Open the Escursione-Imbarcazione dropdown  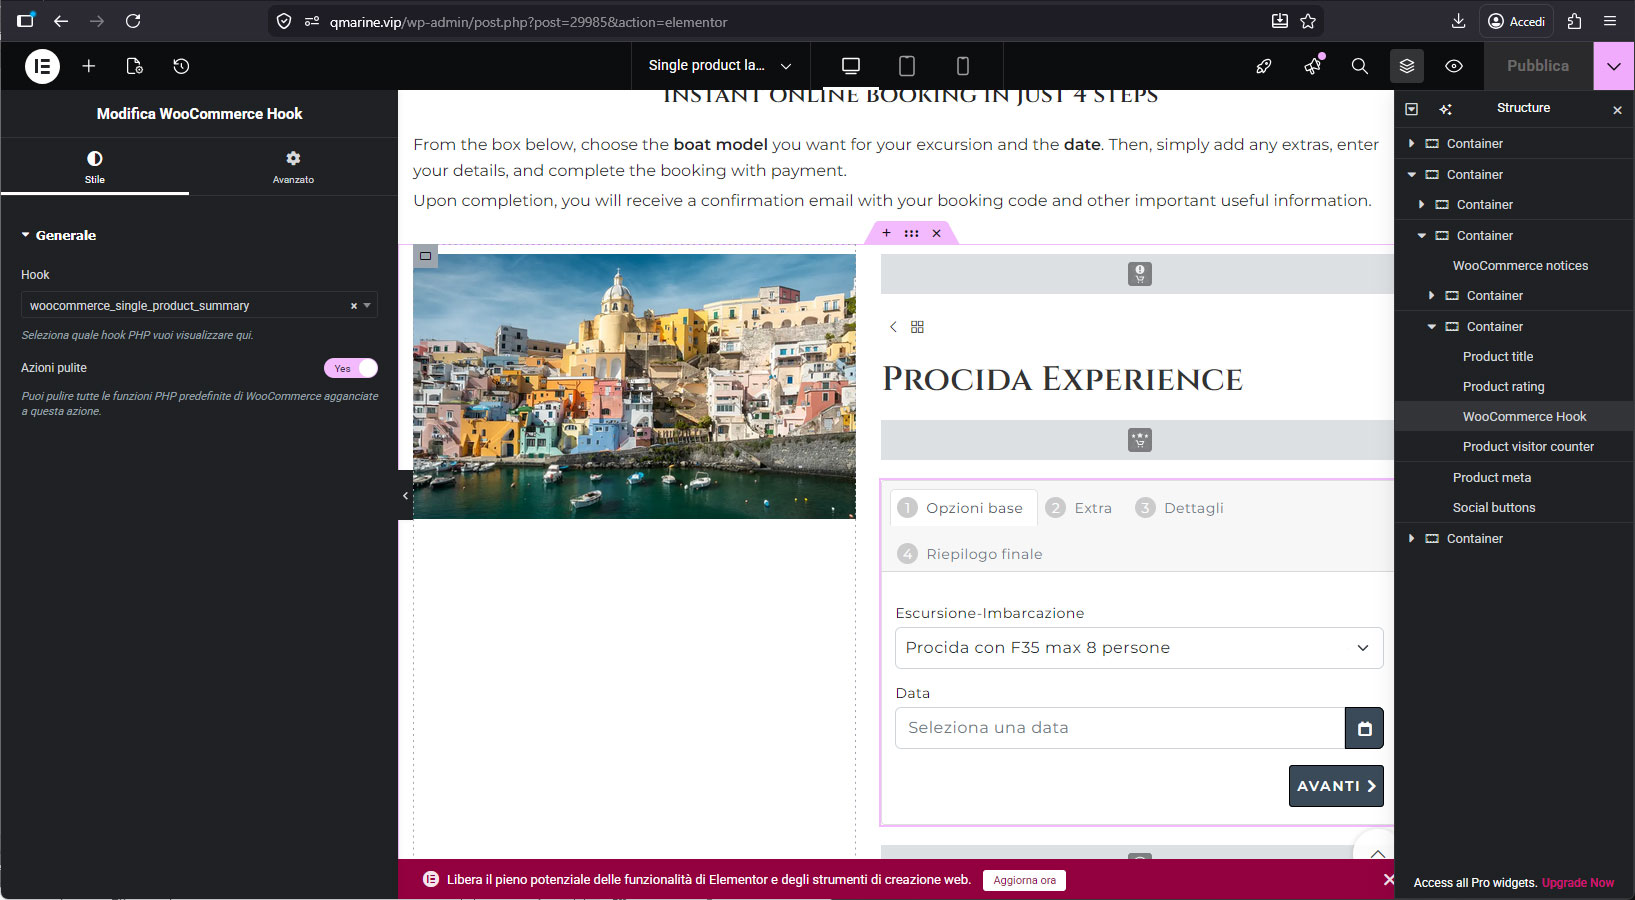[1139, 648]
